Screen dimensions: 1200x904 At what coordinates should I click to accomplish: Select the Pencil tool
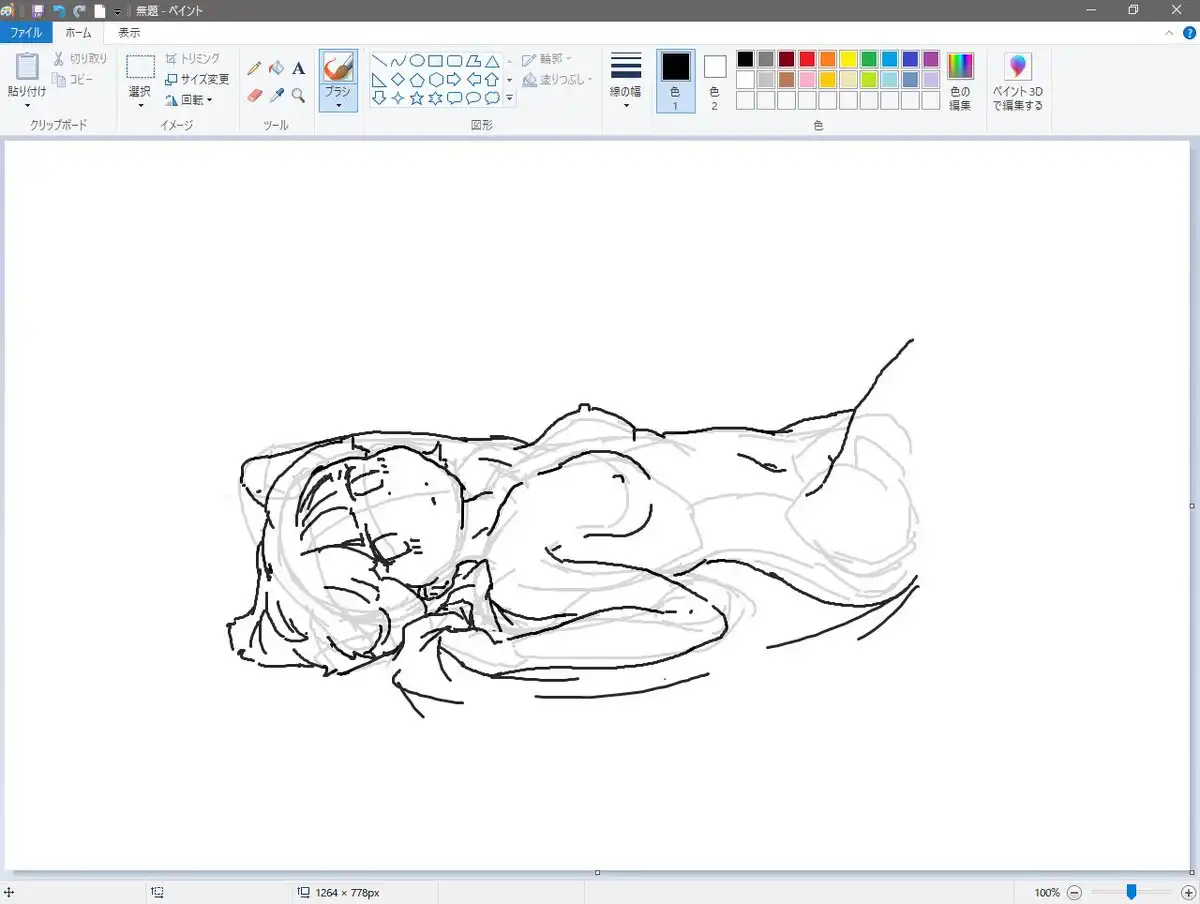pos(254,68)
